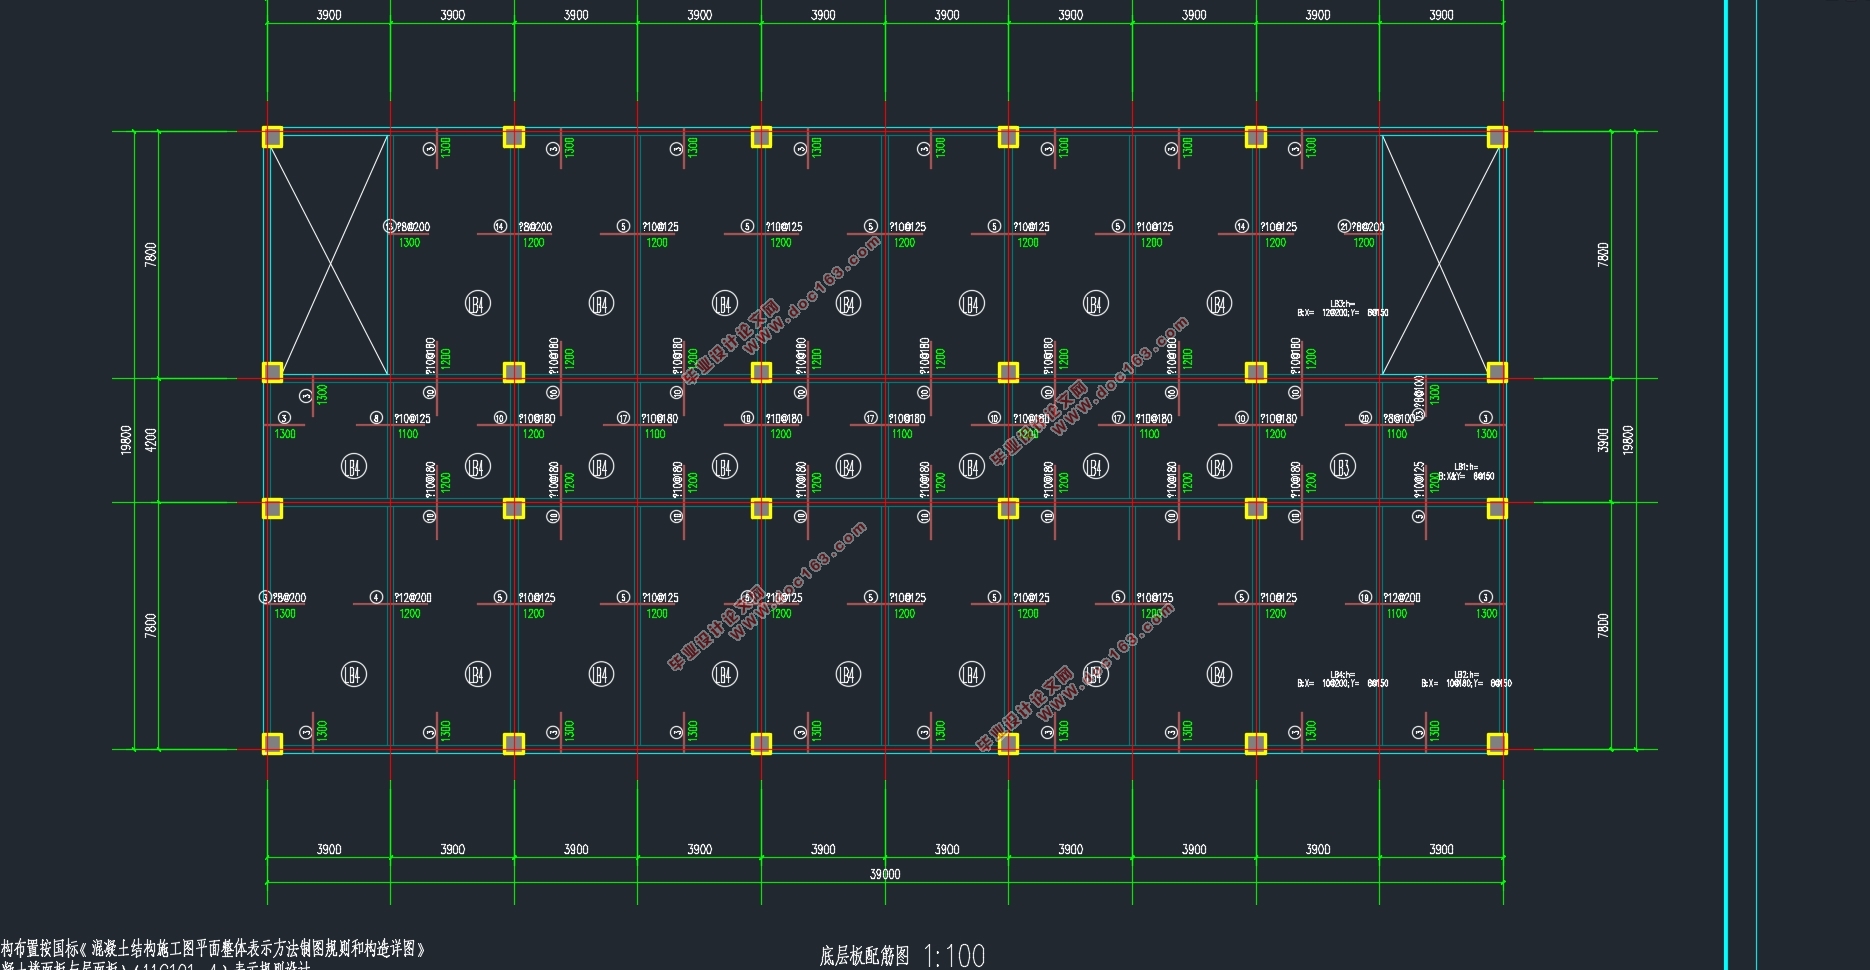Click the circled 18 rebar marker
This screenshot has height=970, width=1870.
(1365, 597)
